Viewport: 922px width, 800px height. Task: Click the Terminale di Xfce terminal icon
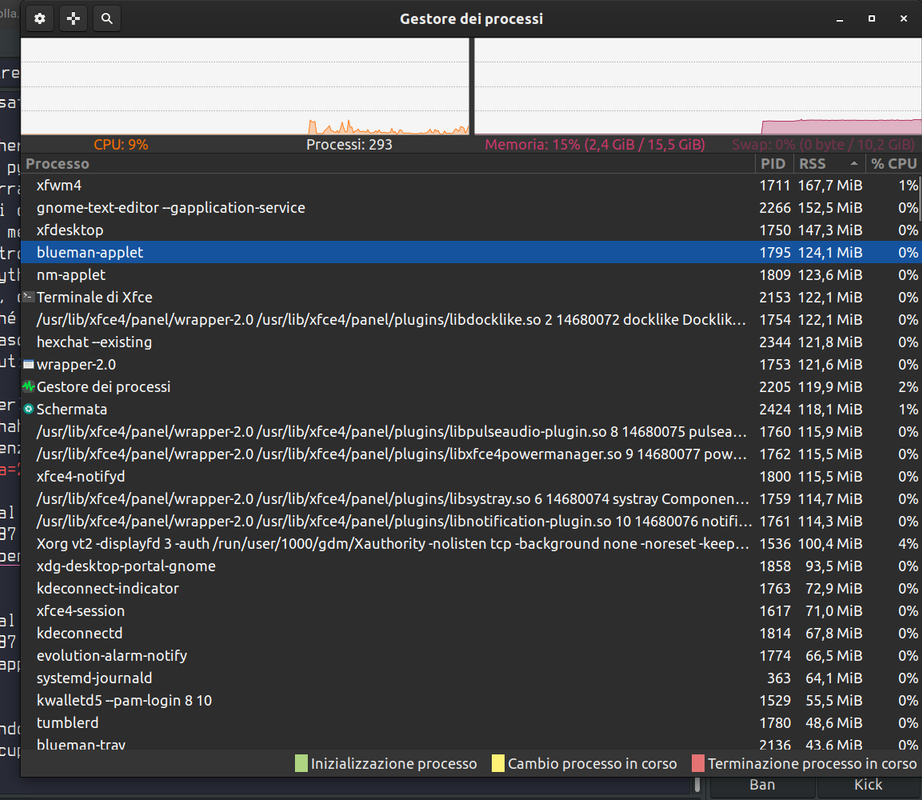pos(28,297)
